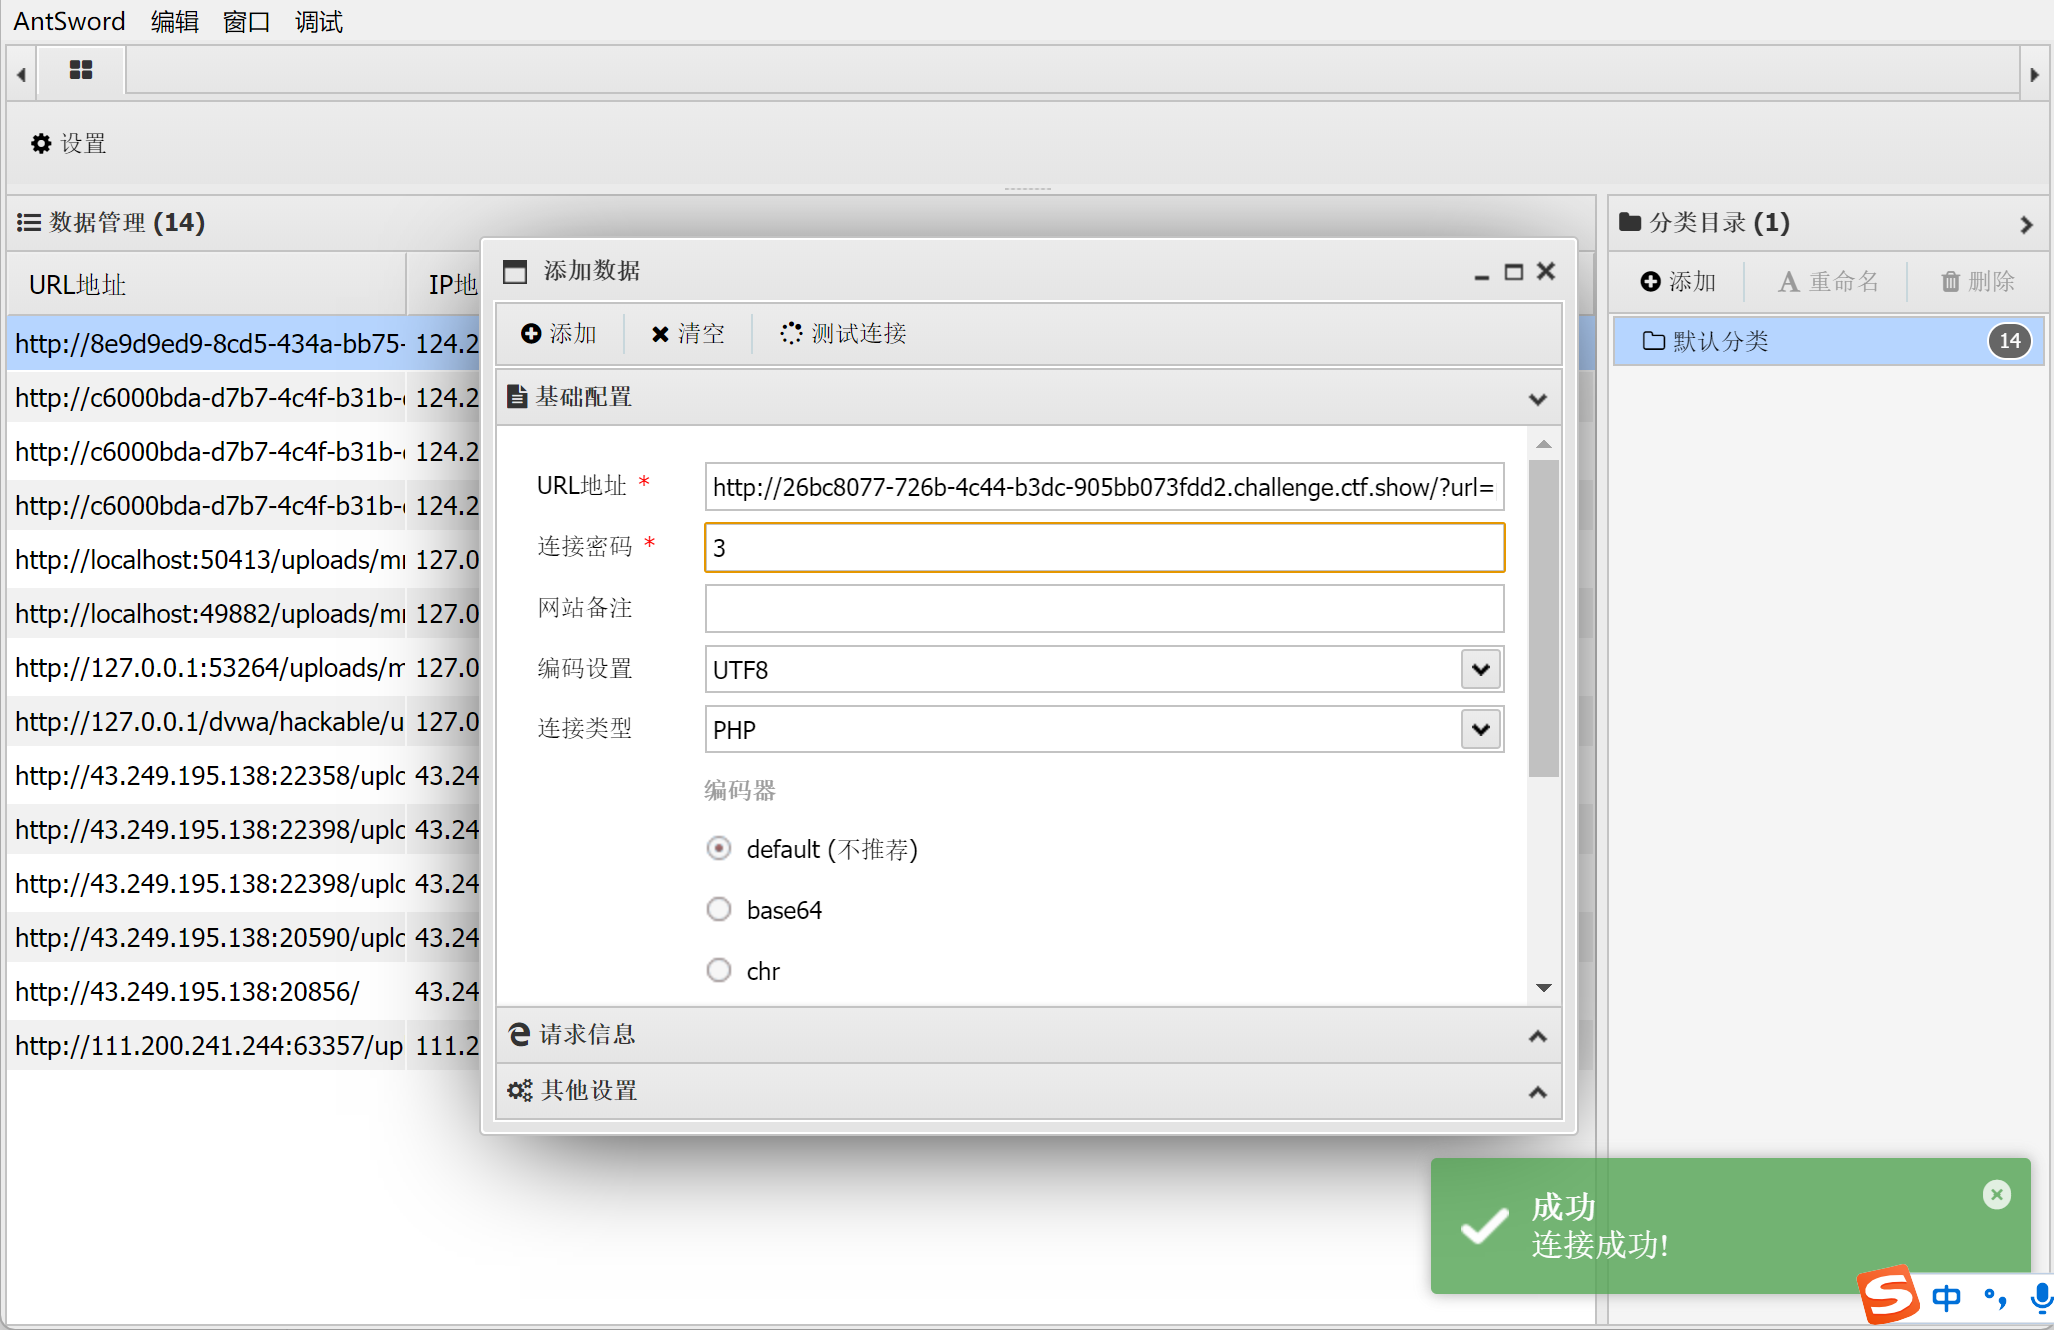Open the 编码设置 UTF8 dropdown
Image resolution: width=2054 pixels, height=1330 pixels.
click(1480, 670)
